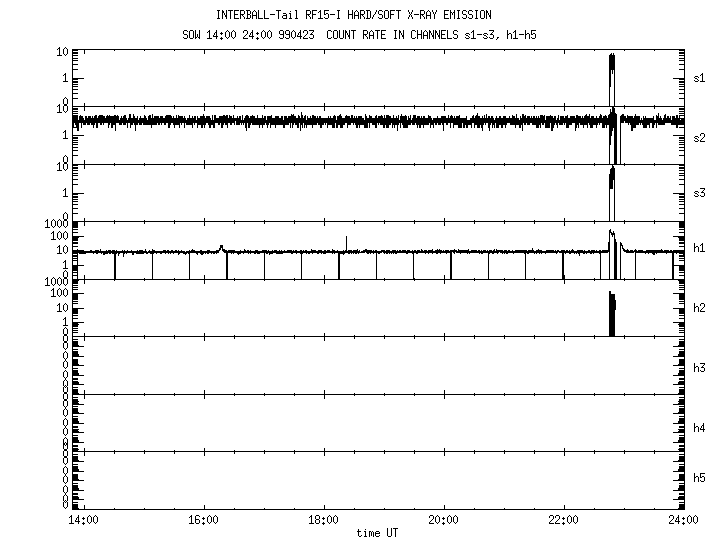Click the 20:00 time axis label
720x550 pixels.
point(443,520)
